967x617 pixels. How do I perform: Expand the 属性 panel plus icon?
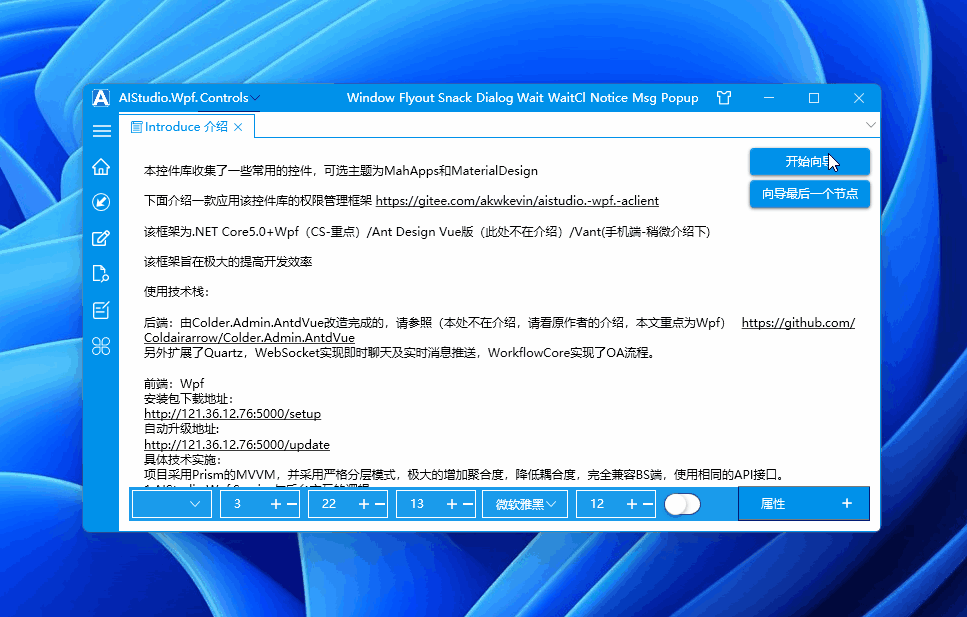point(847,503)
